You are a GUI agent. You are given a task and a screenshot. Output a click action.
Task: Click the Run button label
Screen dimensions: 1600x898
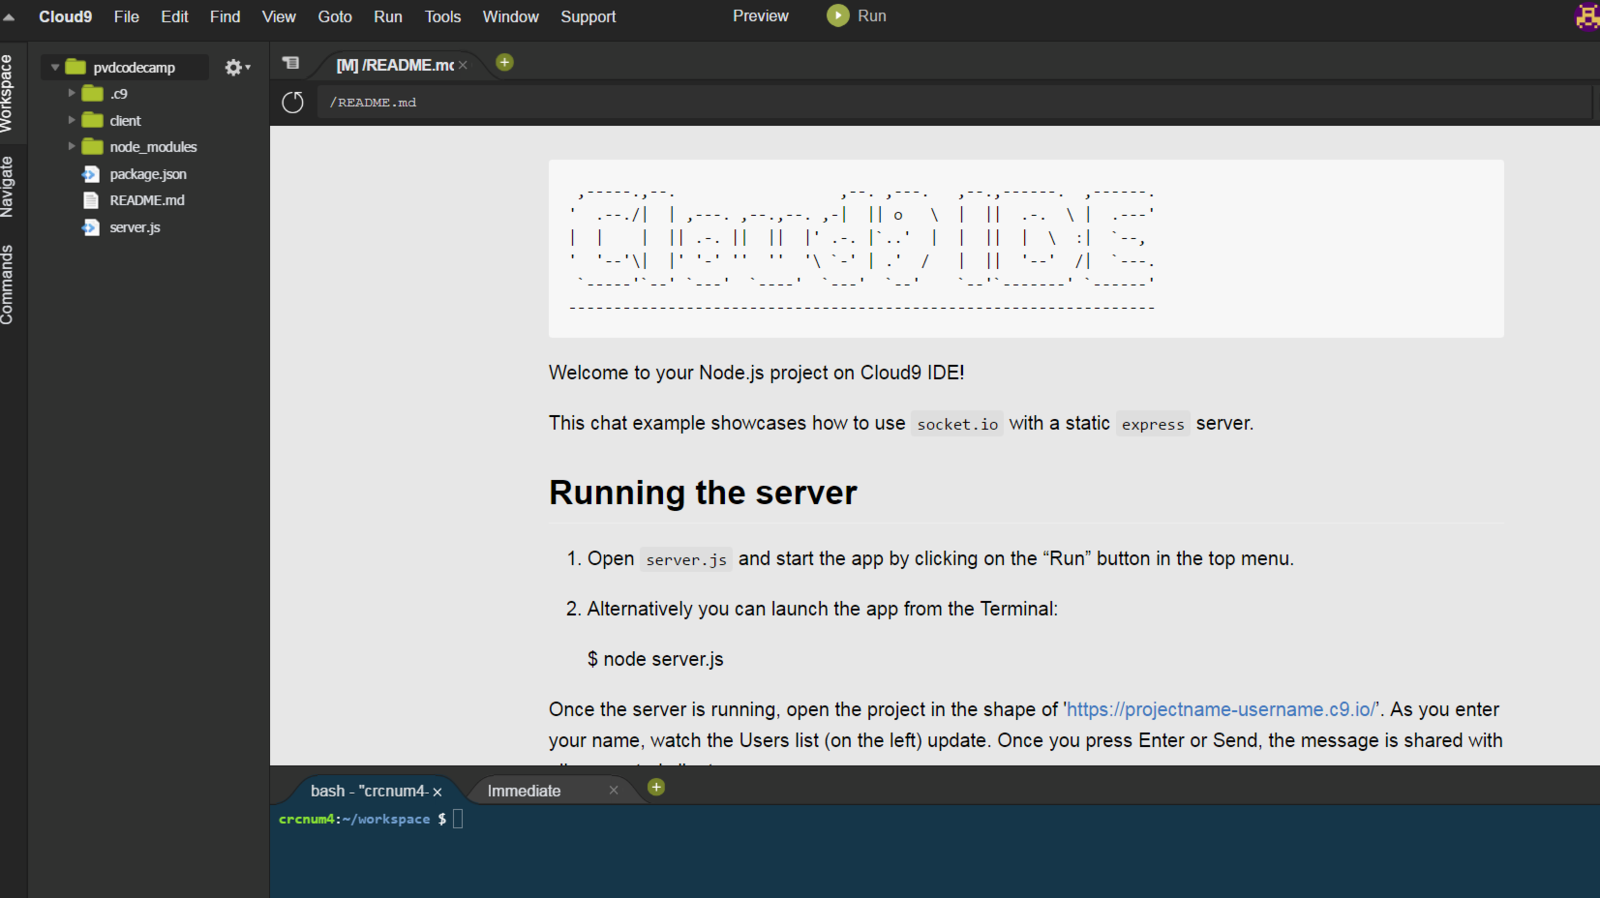(x=872, y=16)
